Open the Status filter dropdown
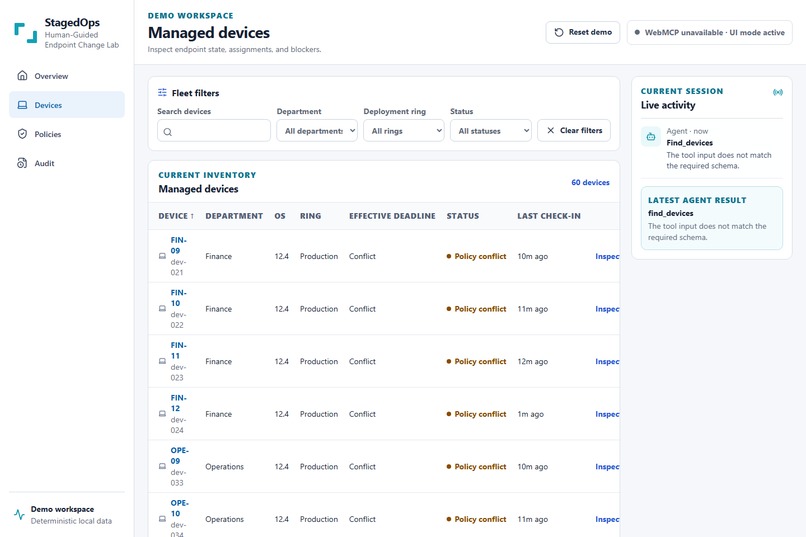Image resolution: width=806 pixels, height=537 pixels. (491, 131)
